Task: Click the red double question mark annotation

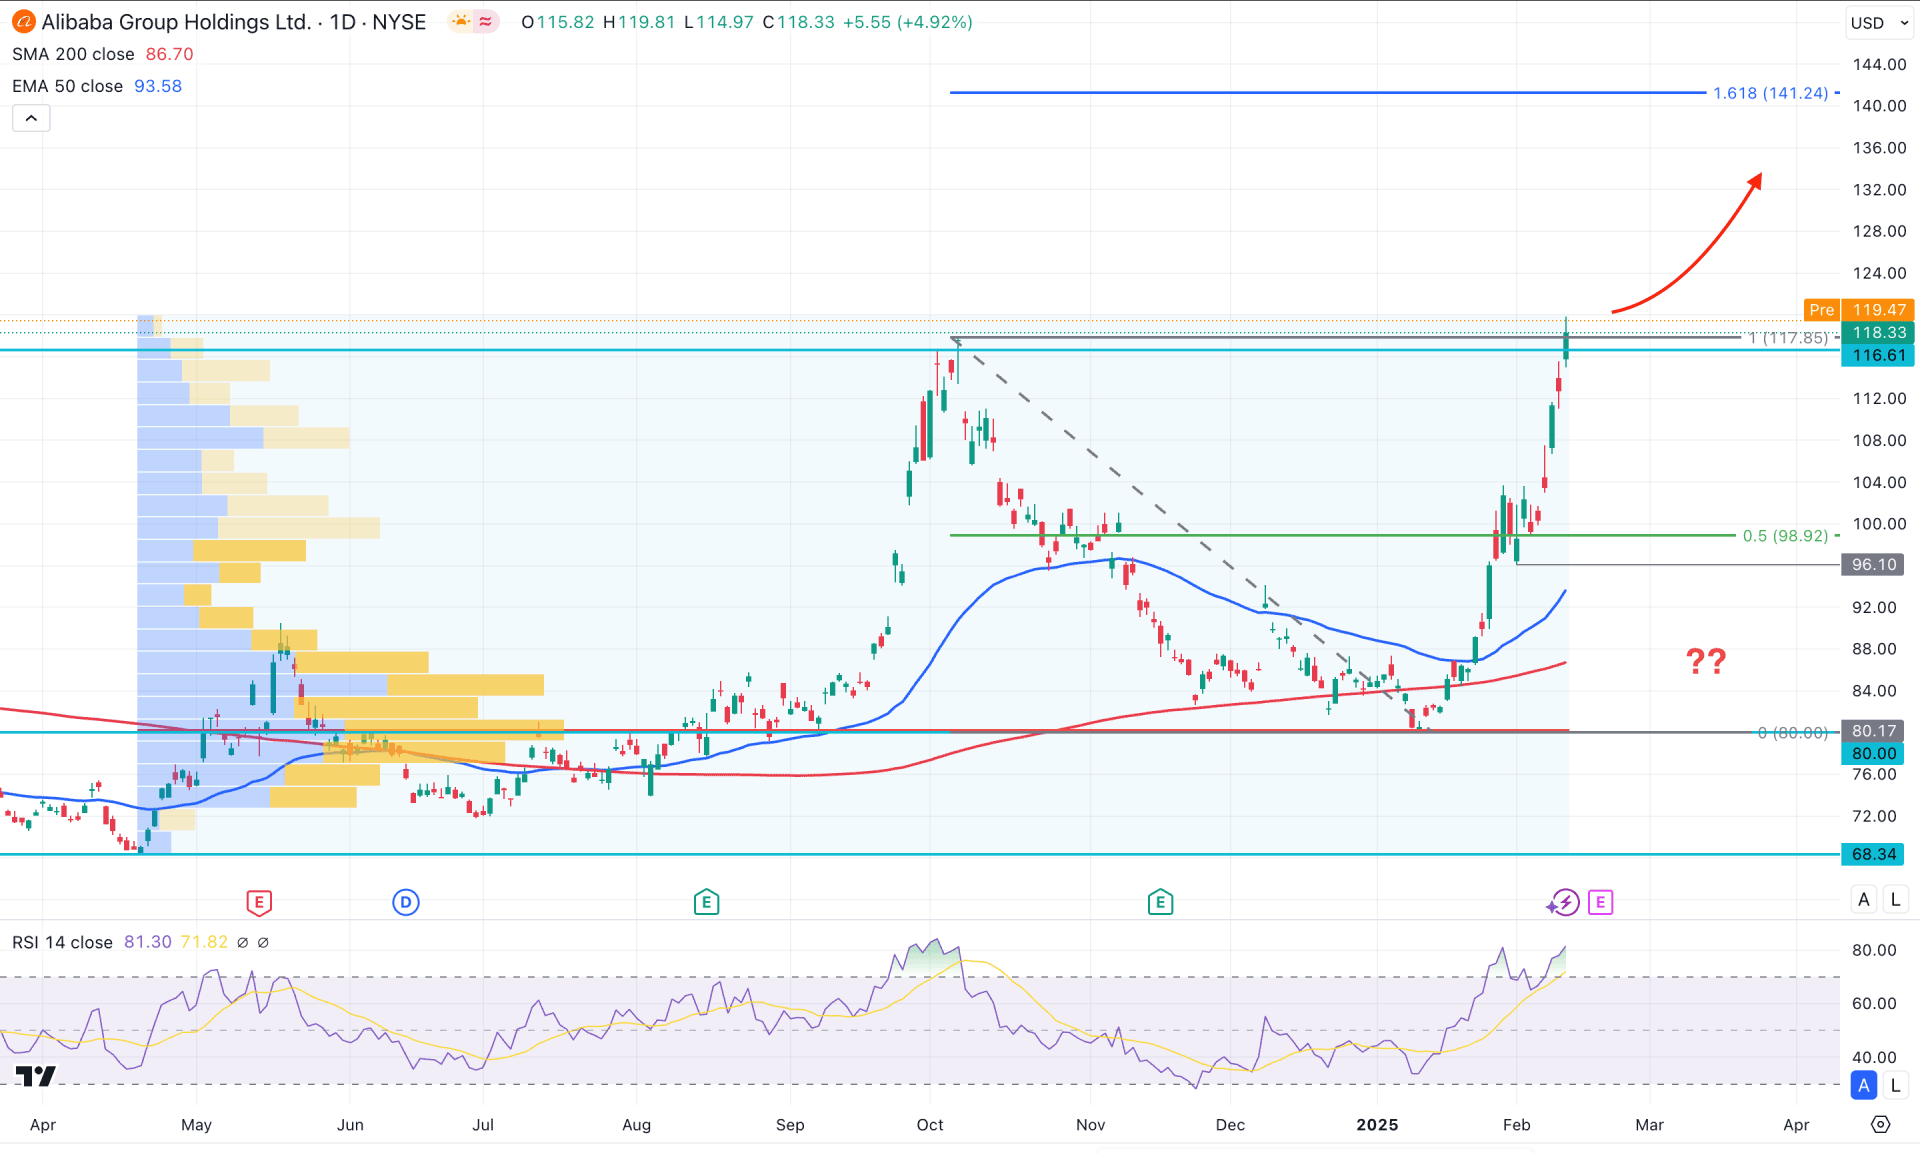Action: (1706, 661)
